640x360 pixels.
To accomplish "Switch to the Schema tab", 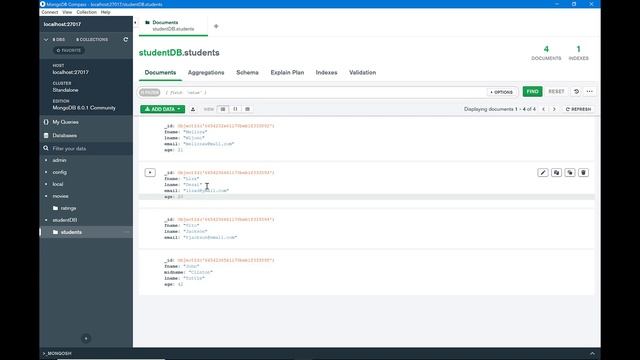I will tap(247, 73).
